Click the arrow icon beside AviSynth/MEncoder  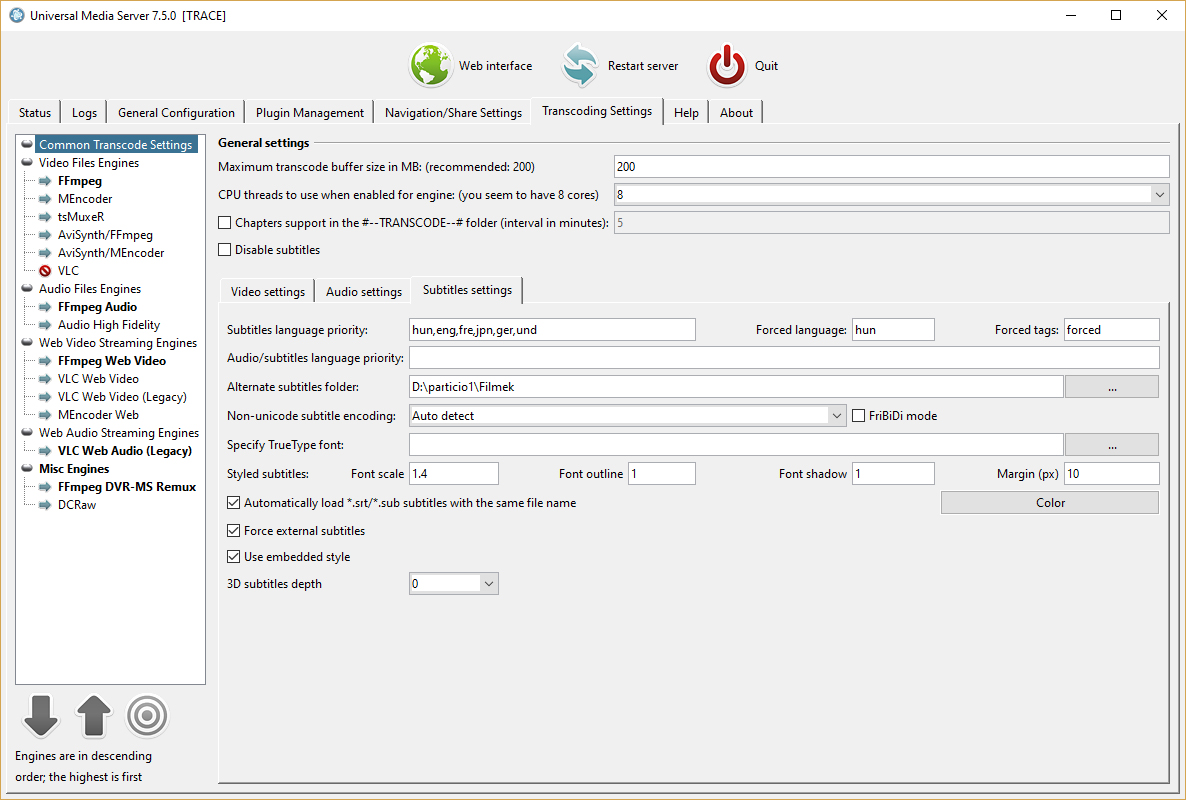(45, 253)
